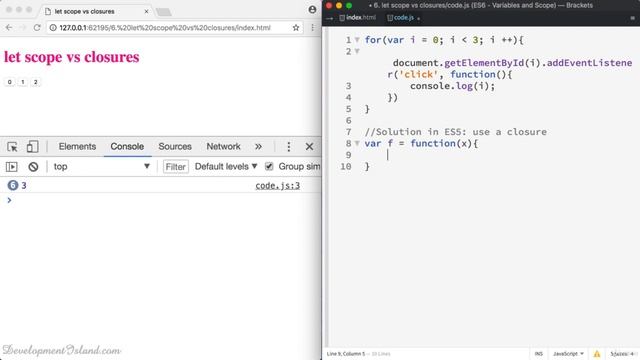Open the Chrome three-dot menu

(313, 28)
